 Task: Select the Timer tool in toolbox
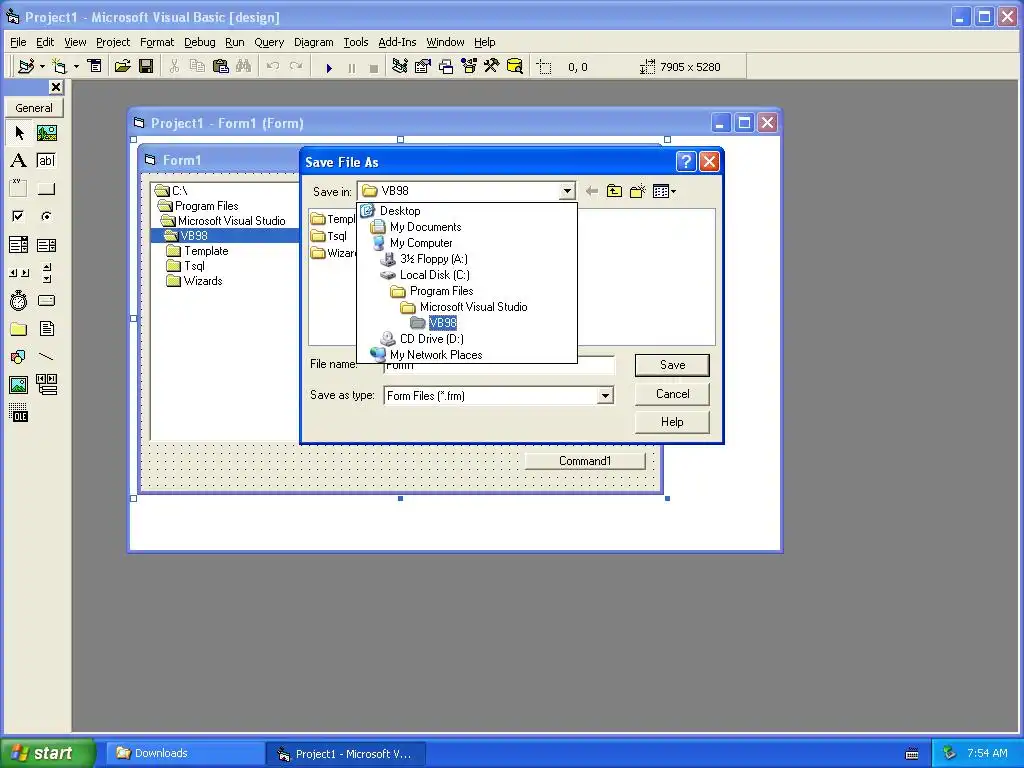click(x=19, y=300)
